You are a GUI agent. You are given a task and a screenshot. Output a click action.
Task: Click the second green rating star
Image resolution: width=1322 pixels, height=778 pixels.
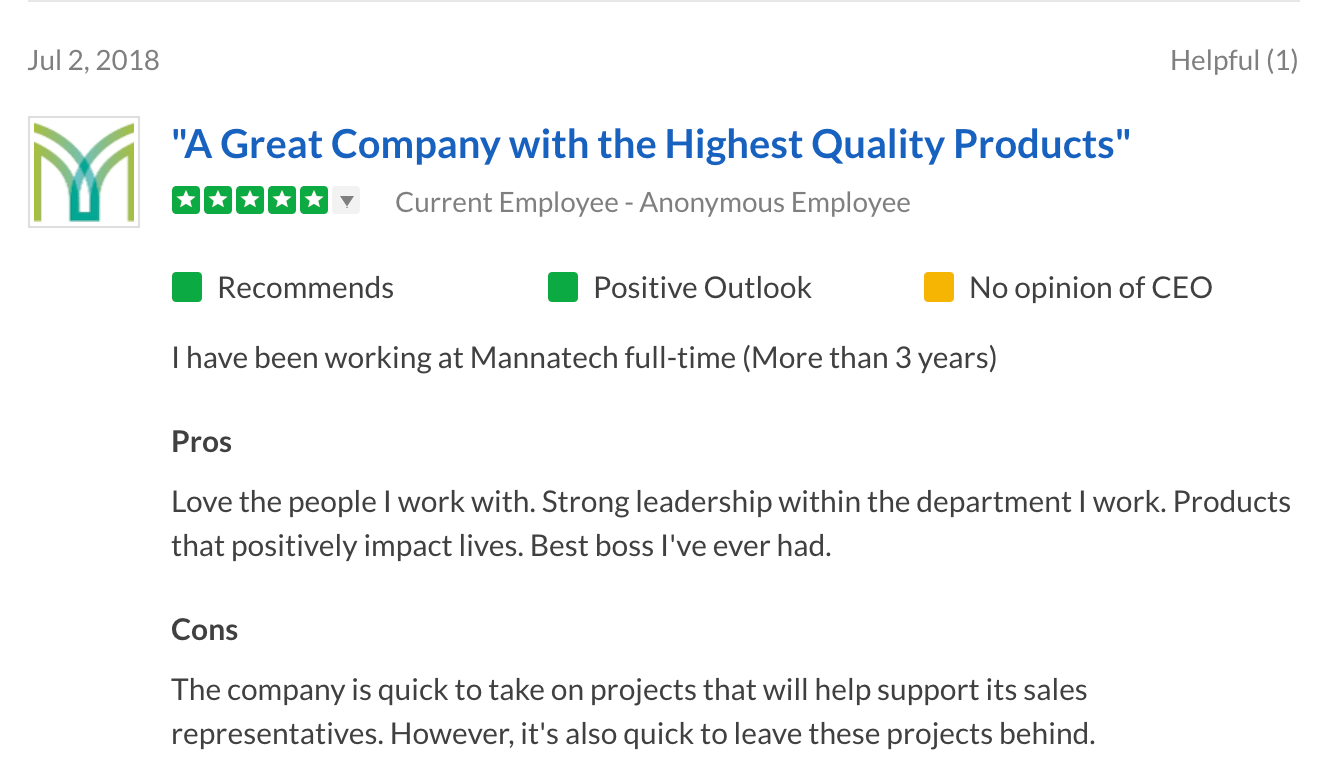(218, 201)
